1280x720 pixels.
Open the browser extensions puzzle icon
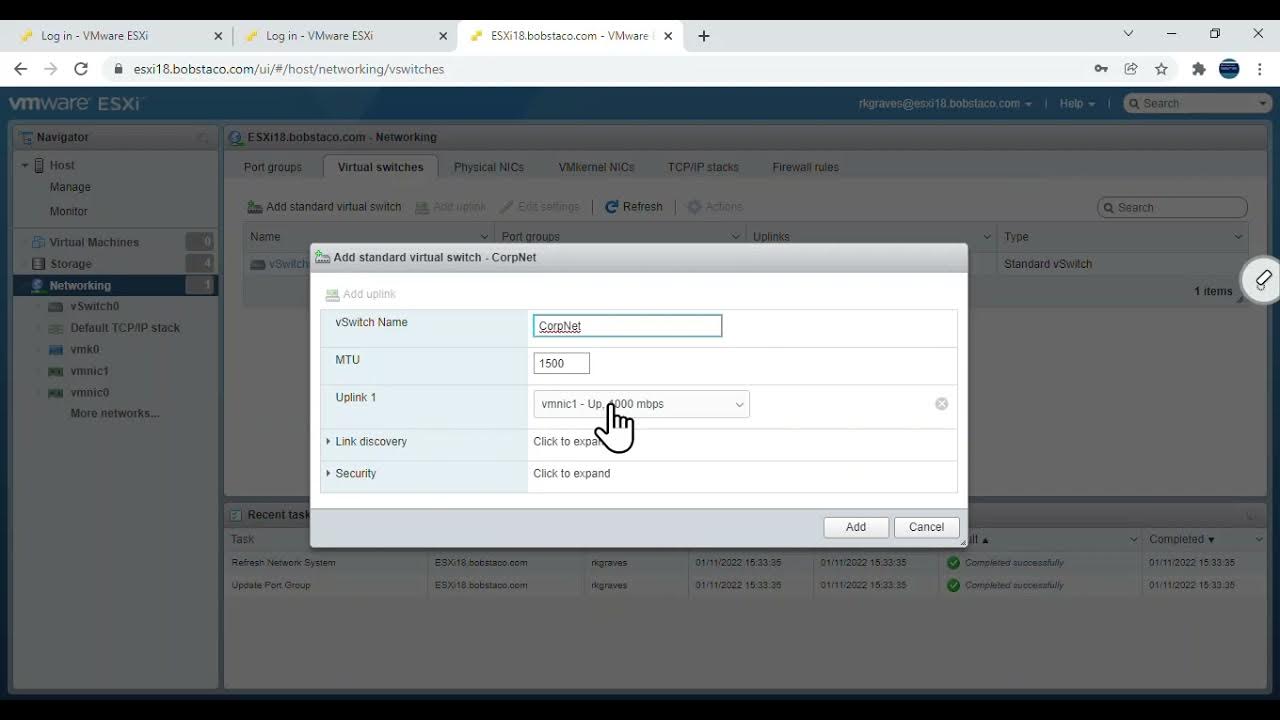click(x=1199, y=69)
